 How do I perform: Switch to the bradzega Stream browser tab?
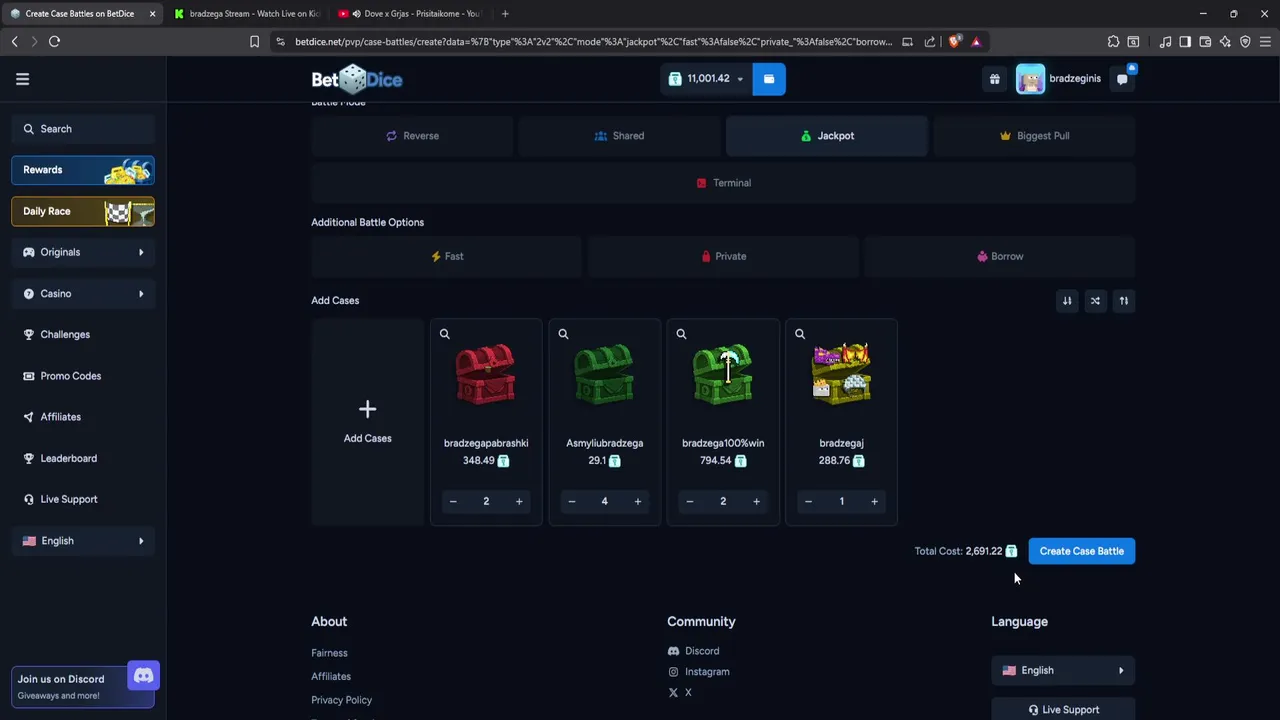click(246, 14)
